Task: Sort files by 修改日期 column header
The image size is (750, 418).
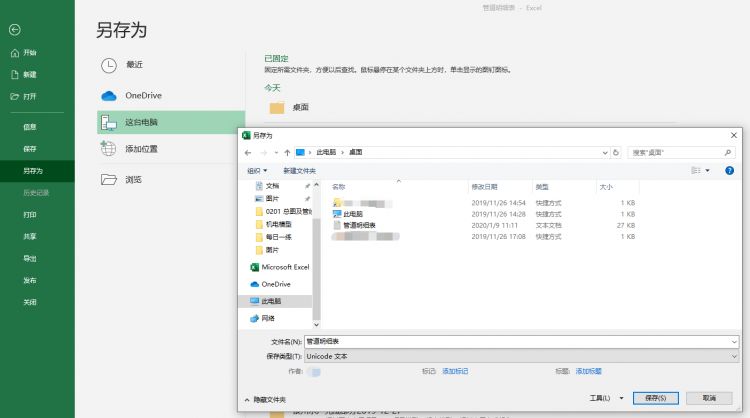Action: click(x=484, y=187)
